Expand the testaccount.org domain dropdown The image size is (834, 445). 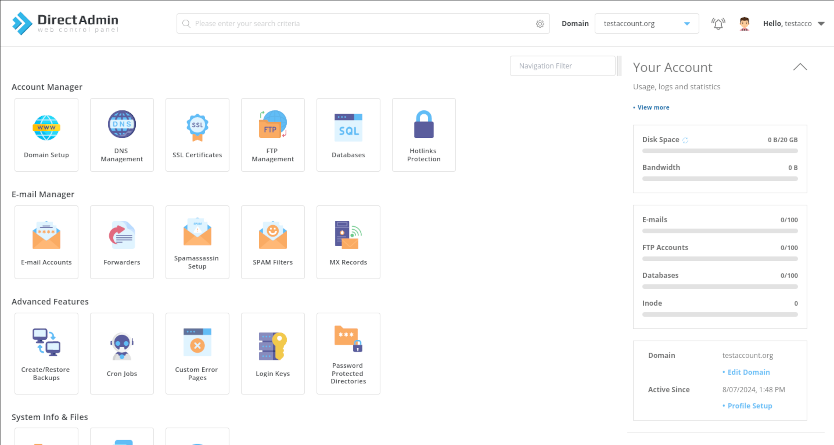[686, 23]
